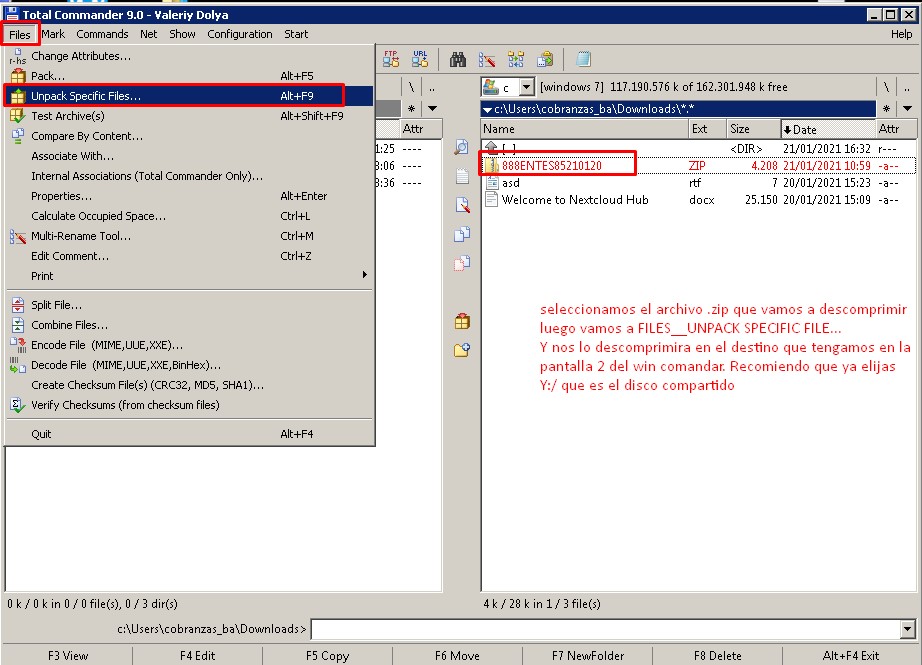Click the multi-rename tool toolbar icon
Viewport: 922px width, 665px height.
pyautogui.click(x=487, y=59)
